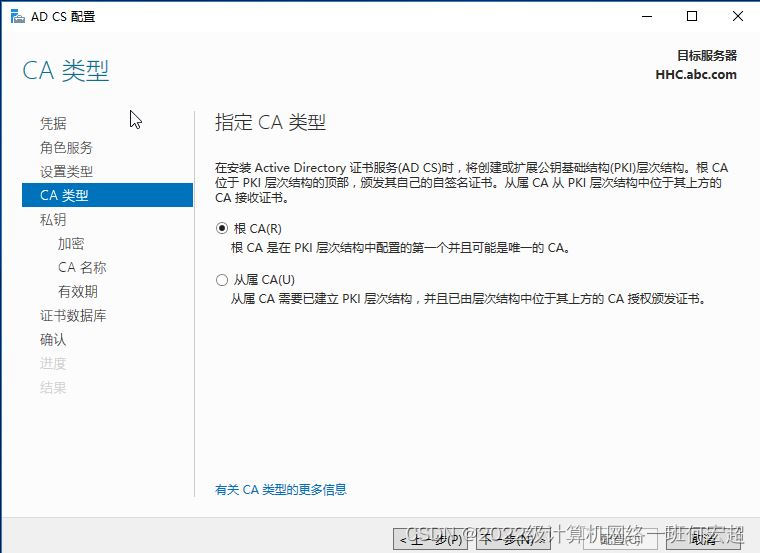
Task: Click the 指定 CA 类型 heading
Action: (270, 122)
